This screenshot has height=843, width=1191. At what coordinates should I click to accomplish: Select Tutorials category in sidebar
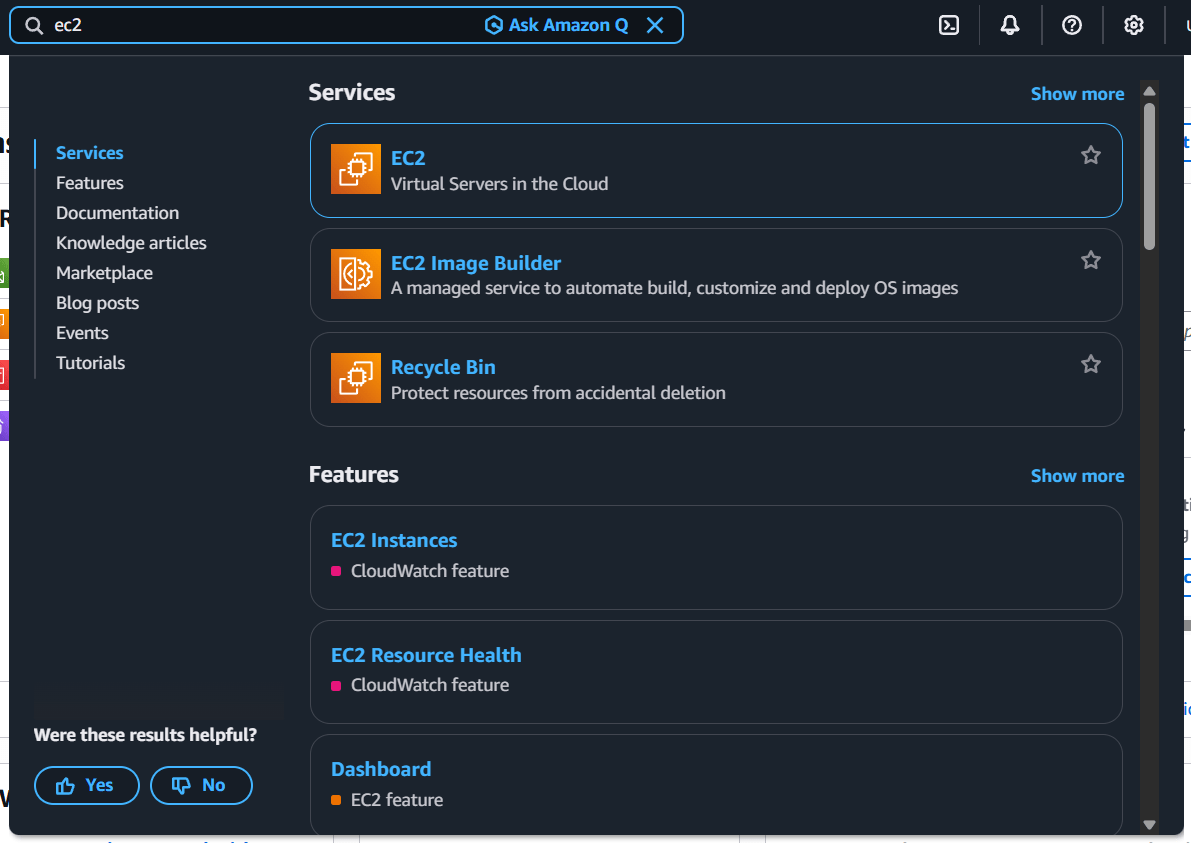coord(90,363)
